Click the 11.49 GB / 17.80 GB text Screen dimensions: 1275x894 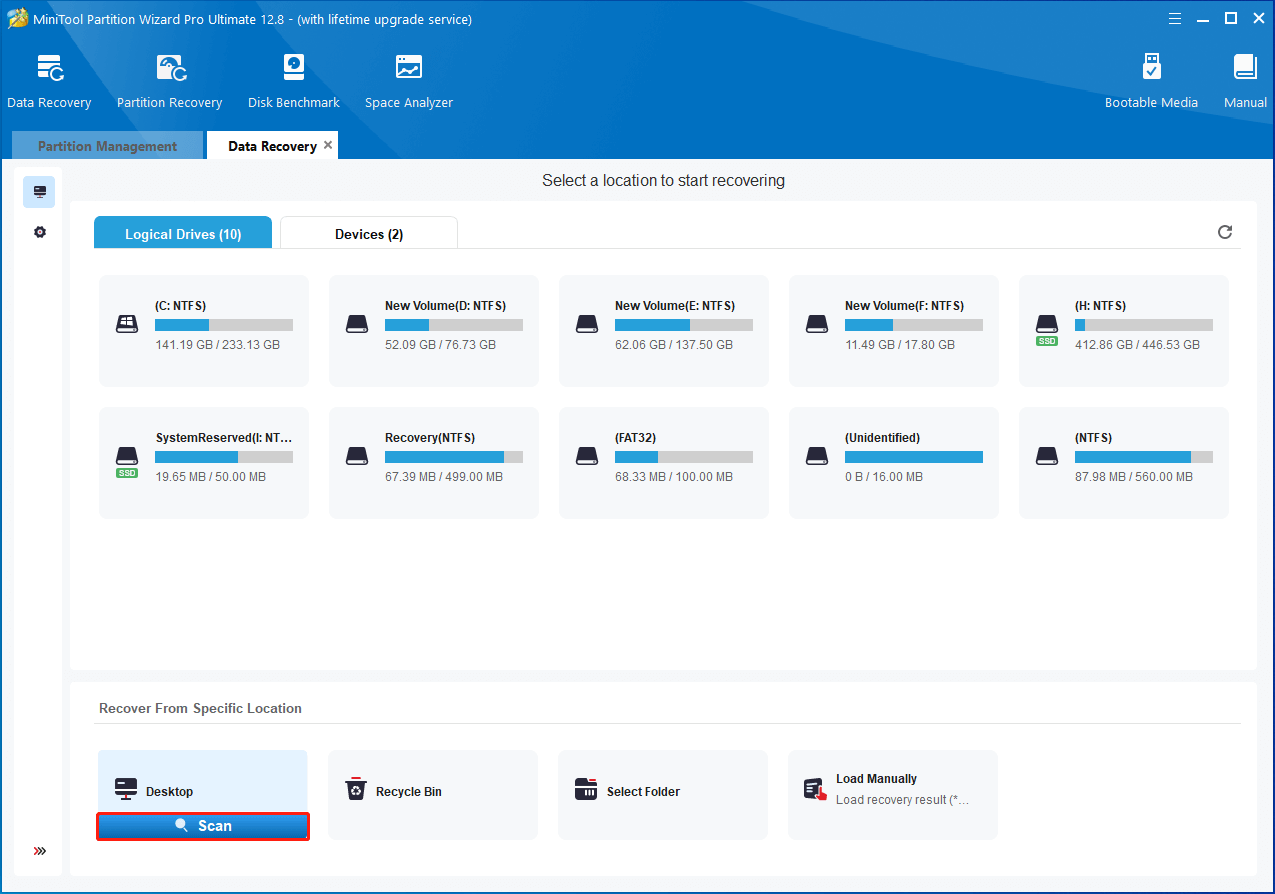(900, 345)
